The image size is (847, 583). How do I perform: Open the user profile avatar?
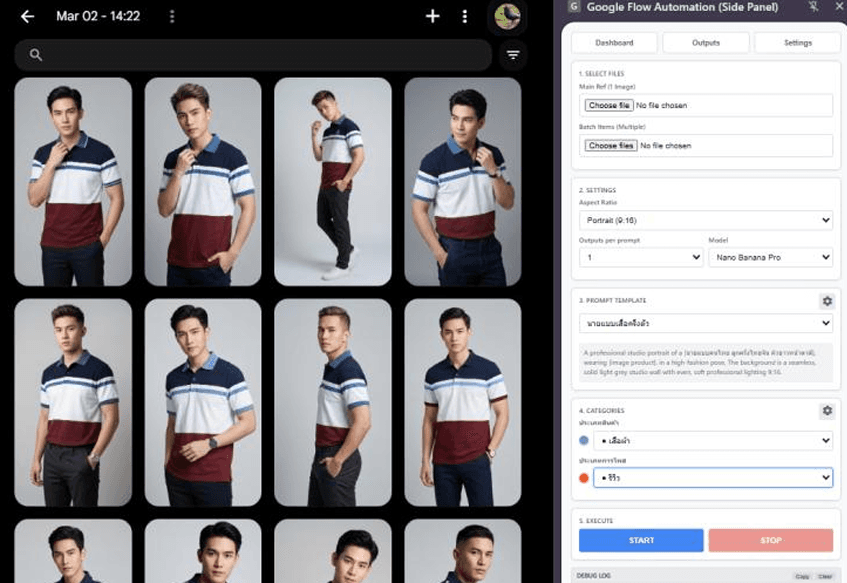pos(507,16)
